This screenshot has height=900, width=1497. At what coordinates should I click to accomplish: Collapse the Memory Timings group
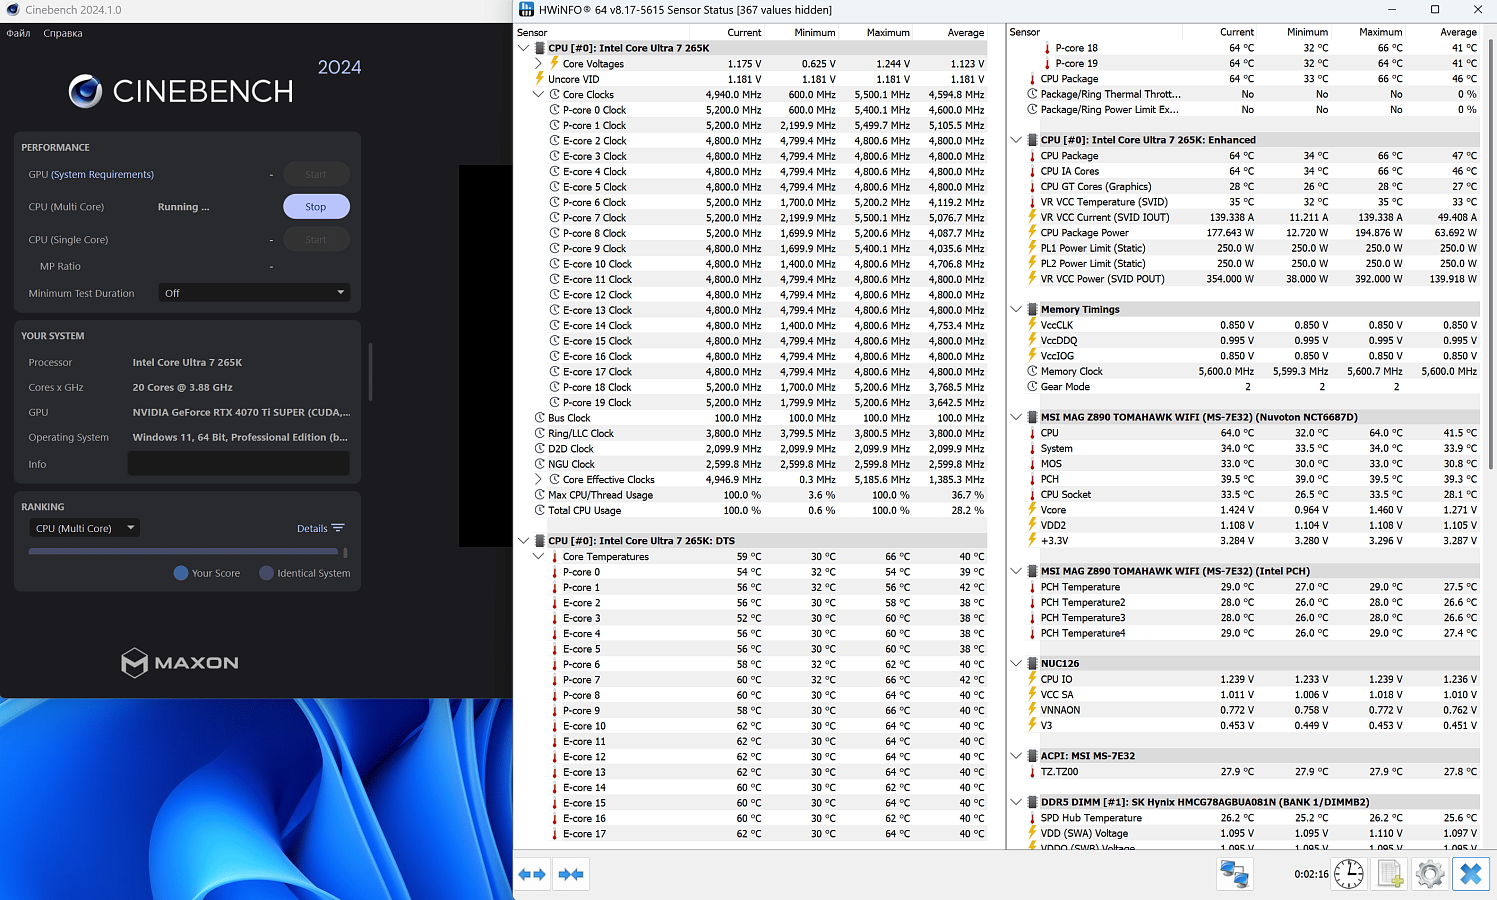[x=1016, y=310]
